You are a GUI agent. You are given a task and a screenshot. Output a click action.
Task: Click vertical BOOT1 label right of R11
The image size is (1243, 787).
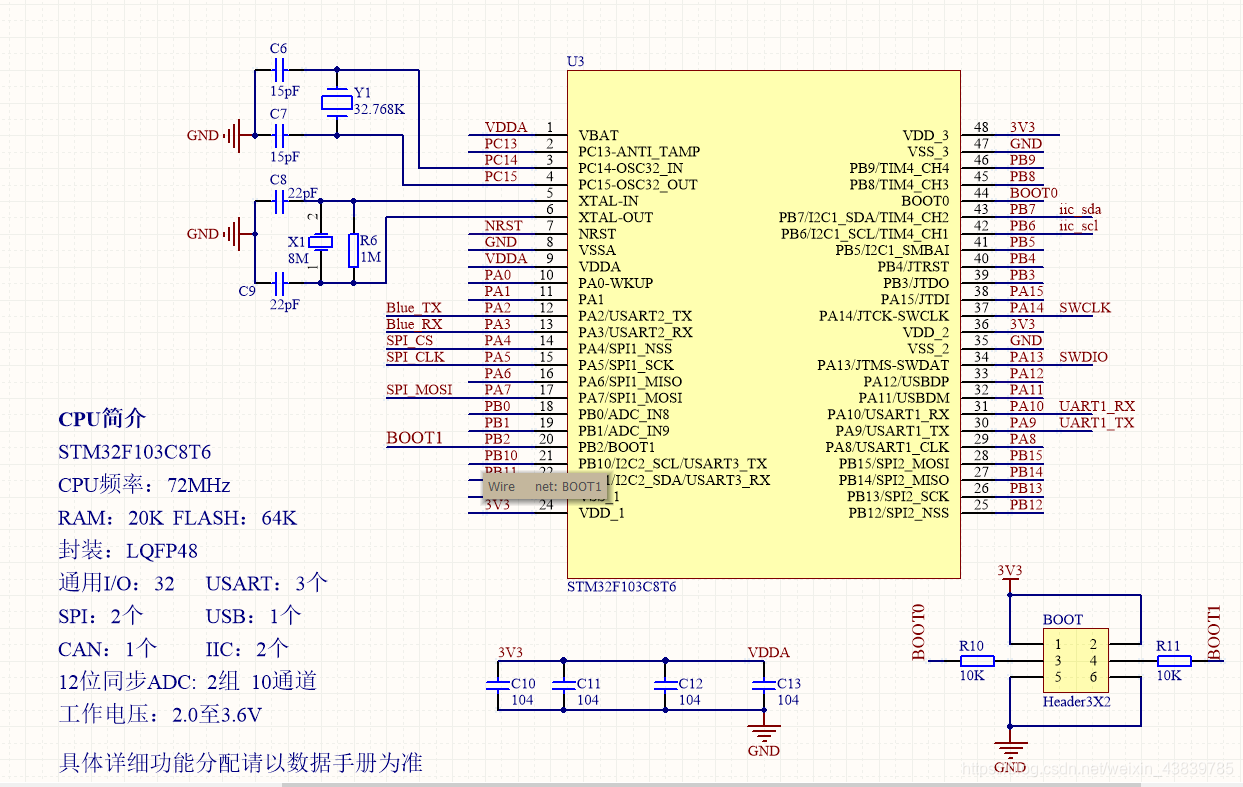tap(1215, 633)
